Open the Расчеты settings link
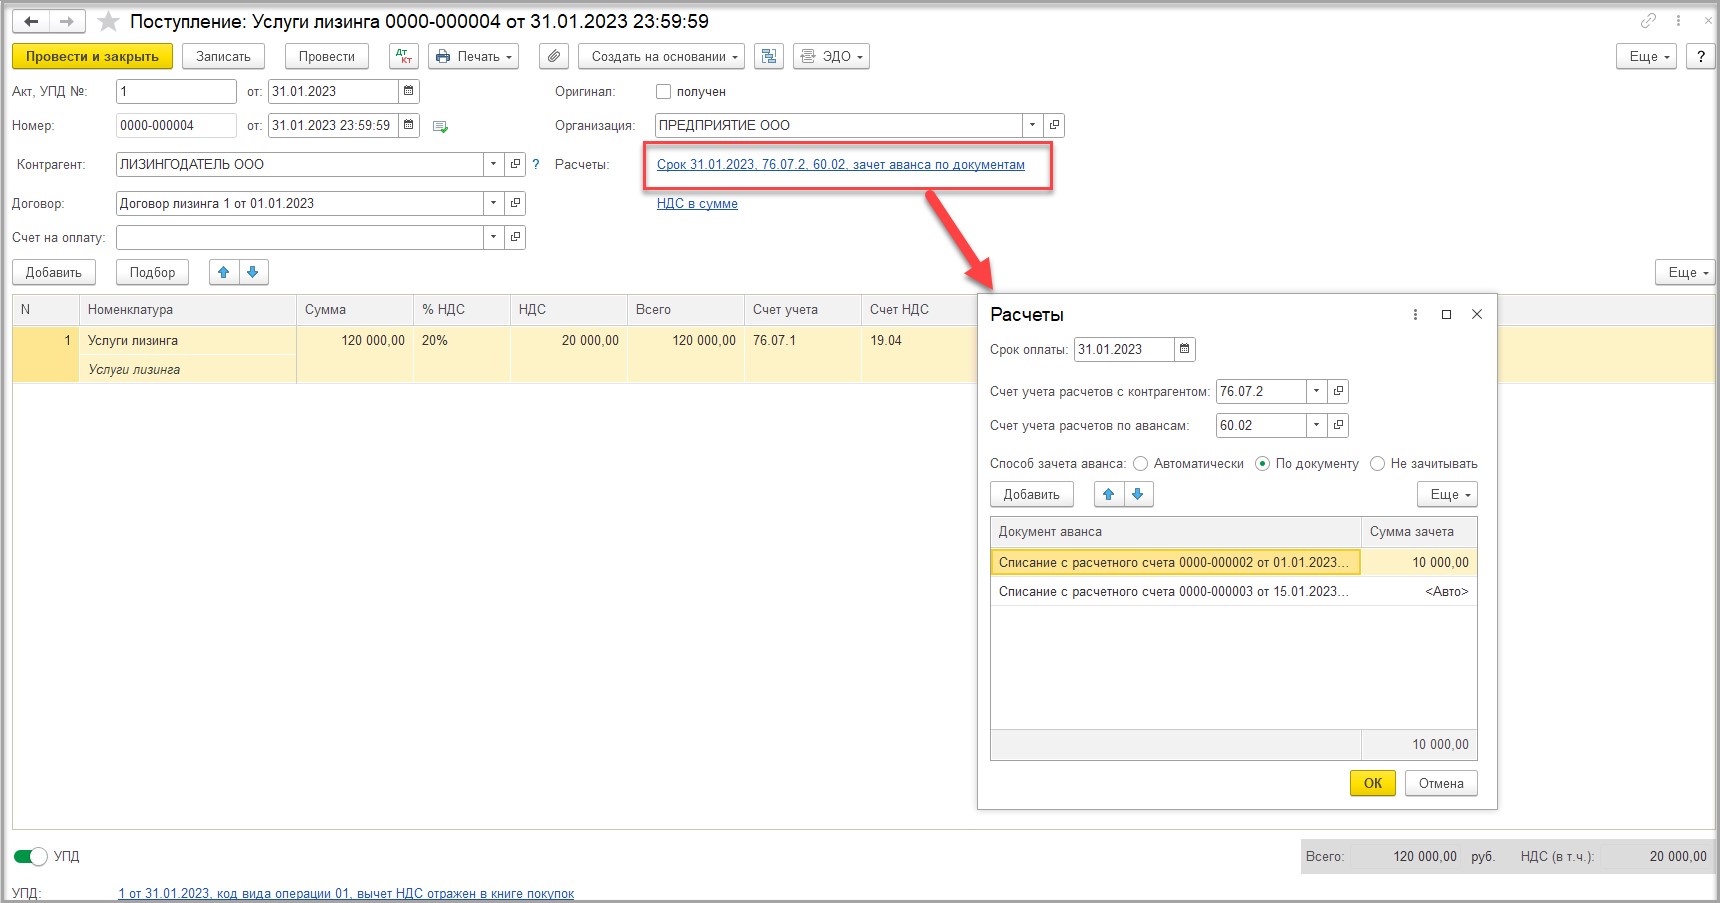This screenshot has width=1720, height=903. coord(841,164)
